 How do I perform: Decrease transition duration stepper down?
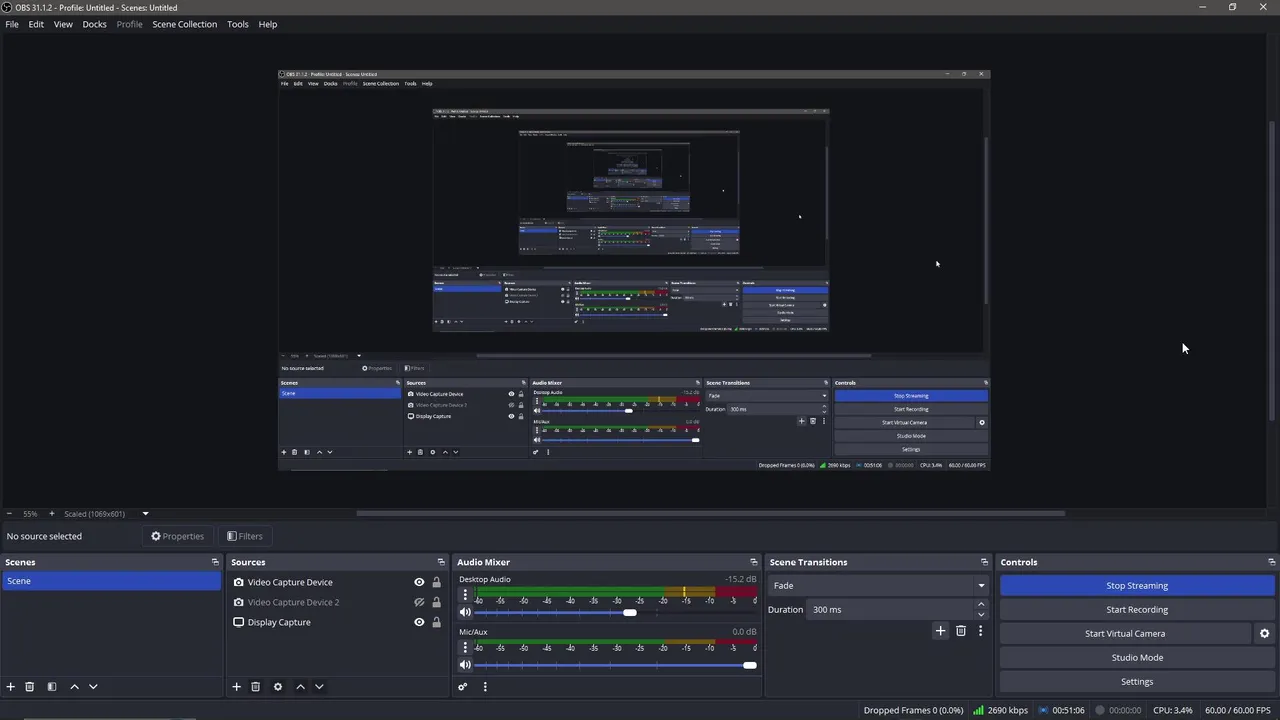(981, 614)
